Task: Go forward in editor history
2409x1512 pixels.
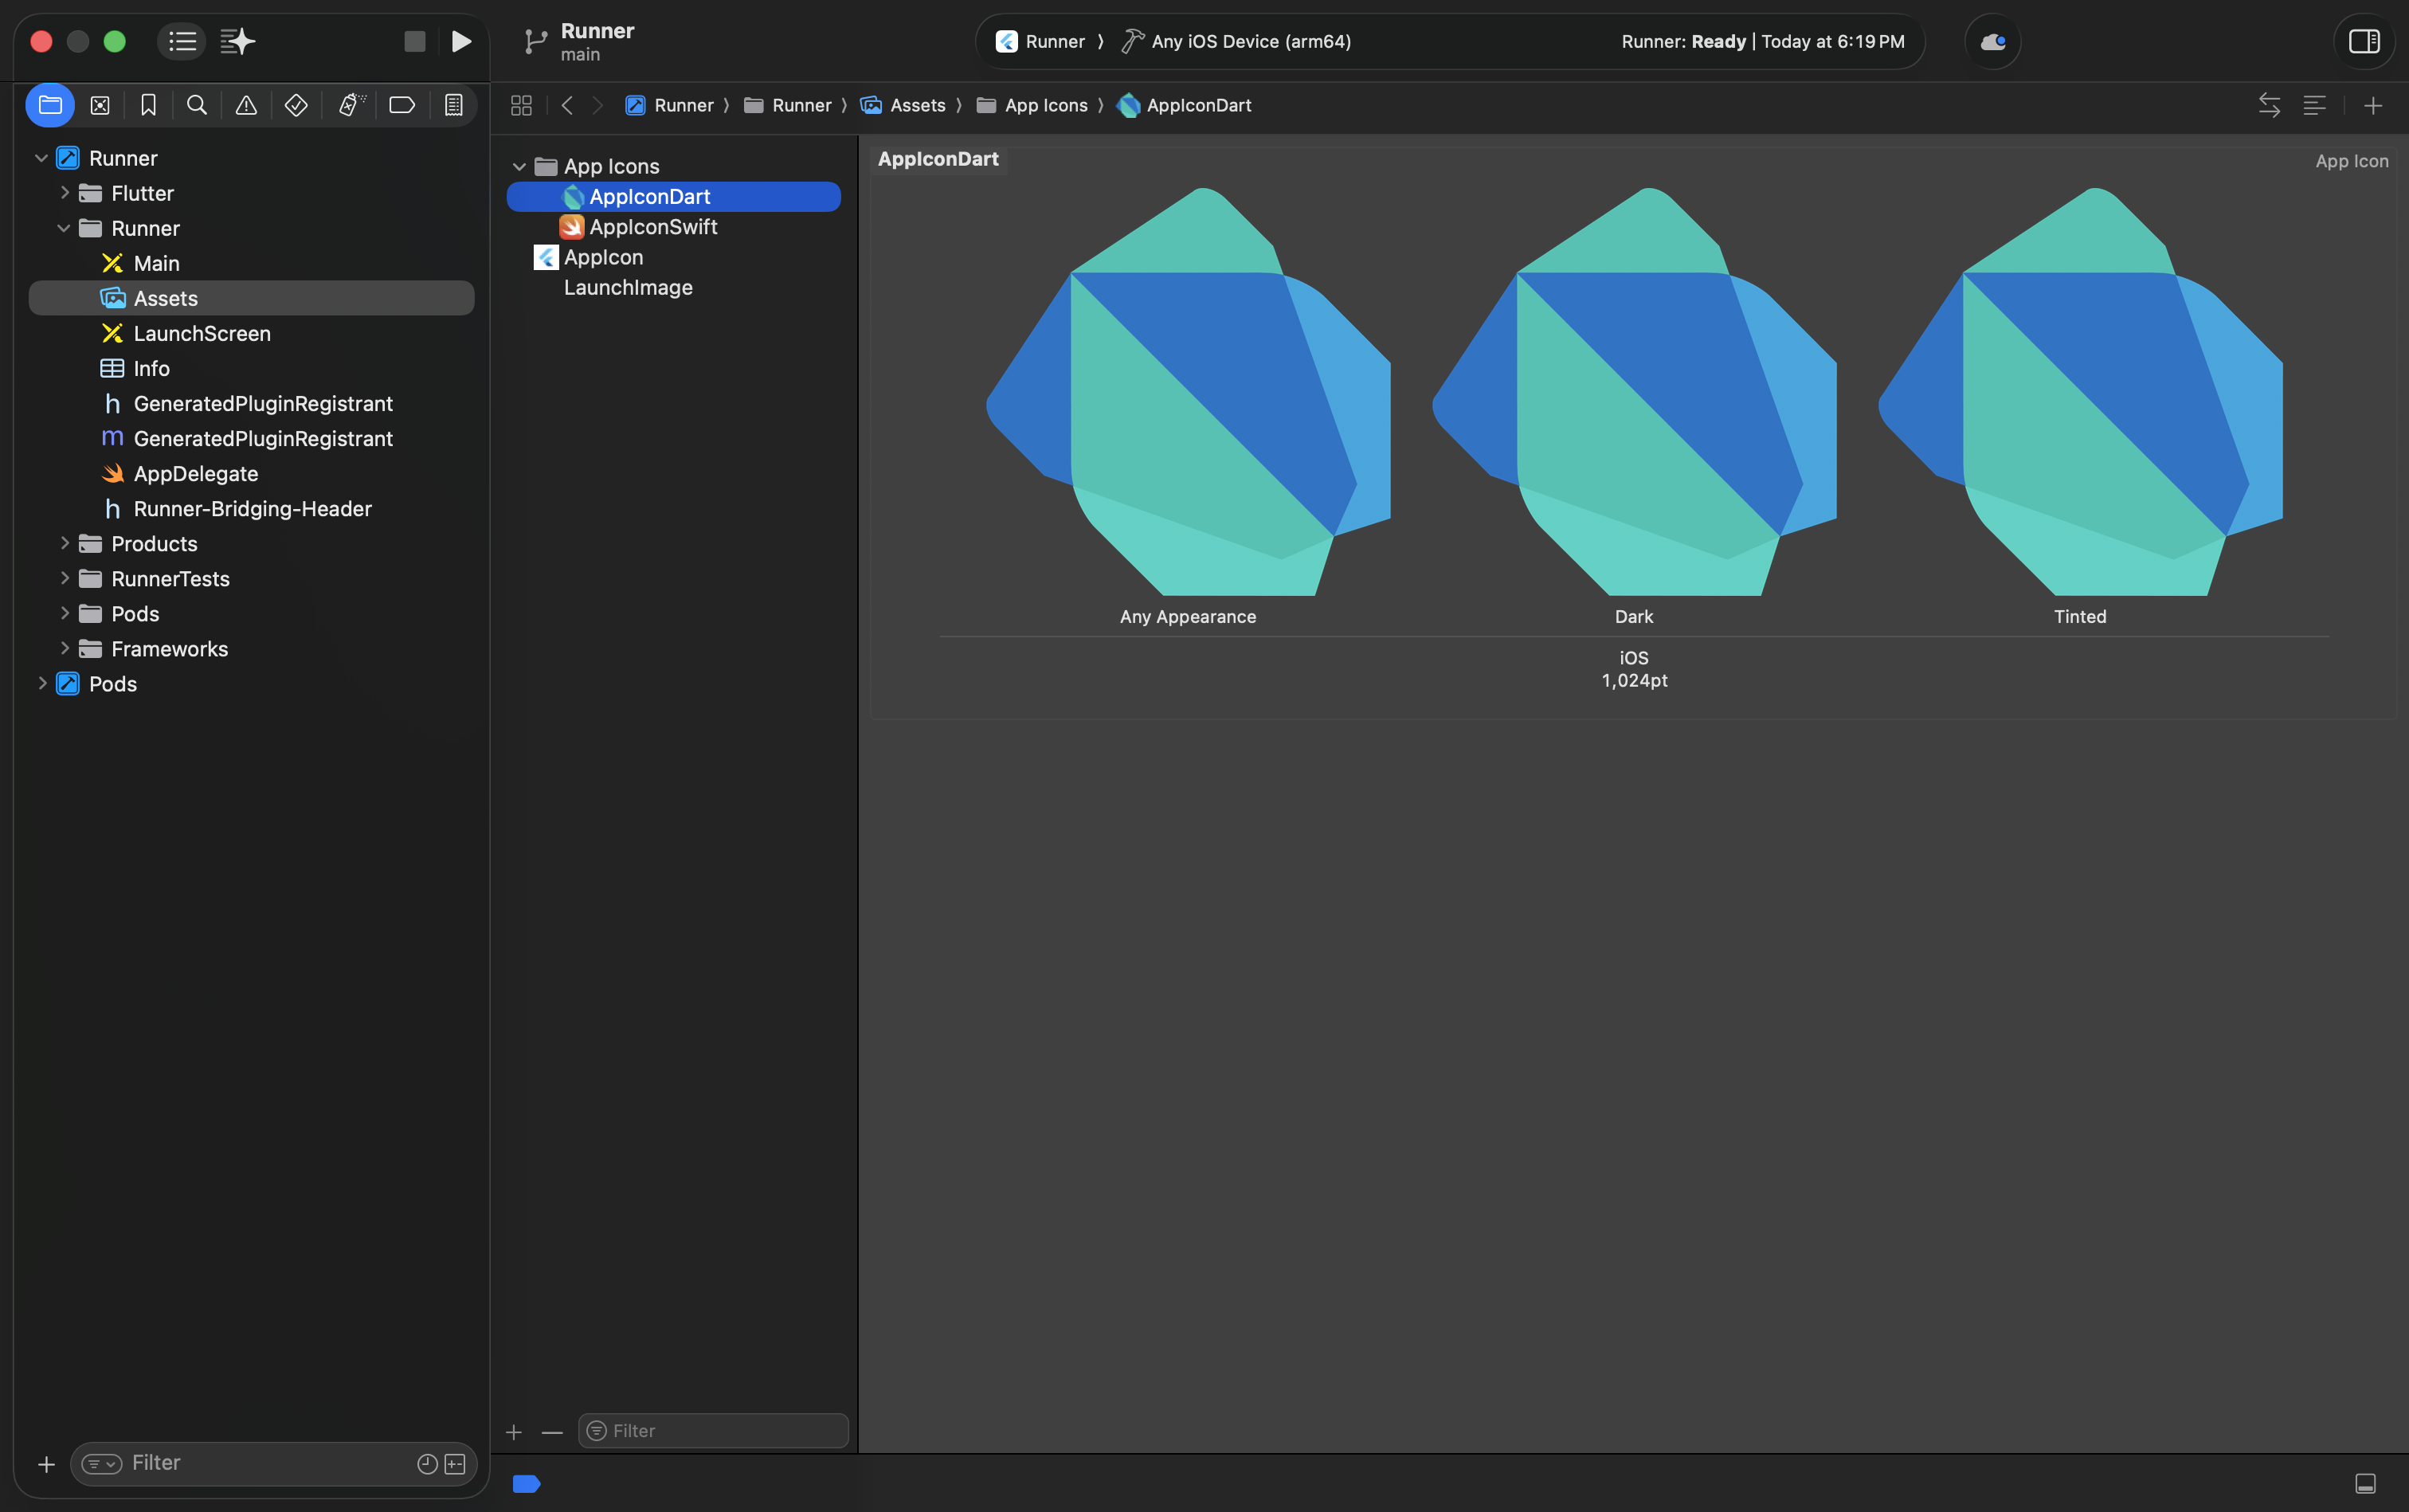Action: pyautogui.click(x=598, y=105)
